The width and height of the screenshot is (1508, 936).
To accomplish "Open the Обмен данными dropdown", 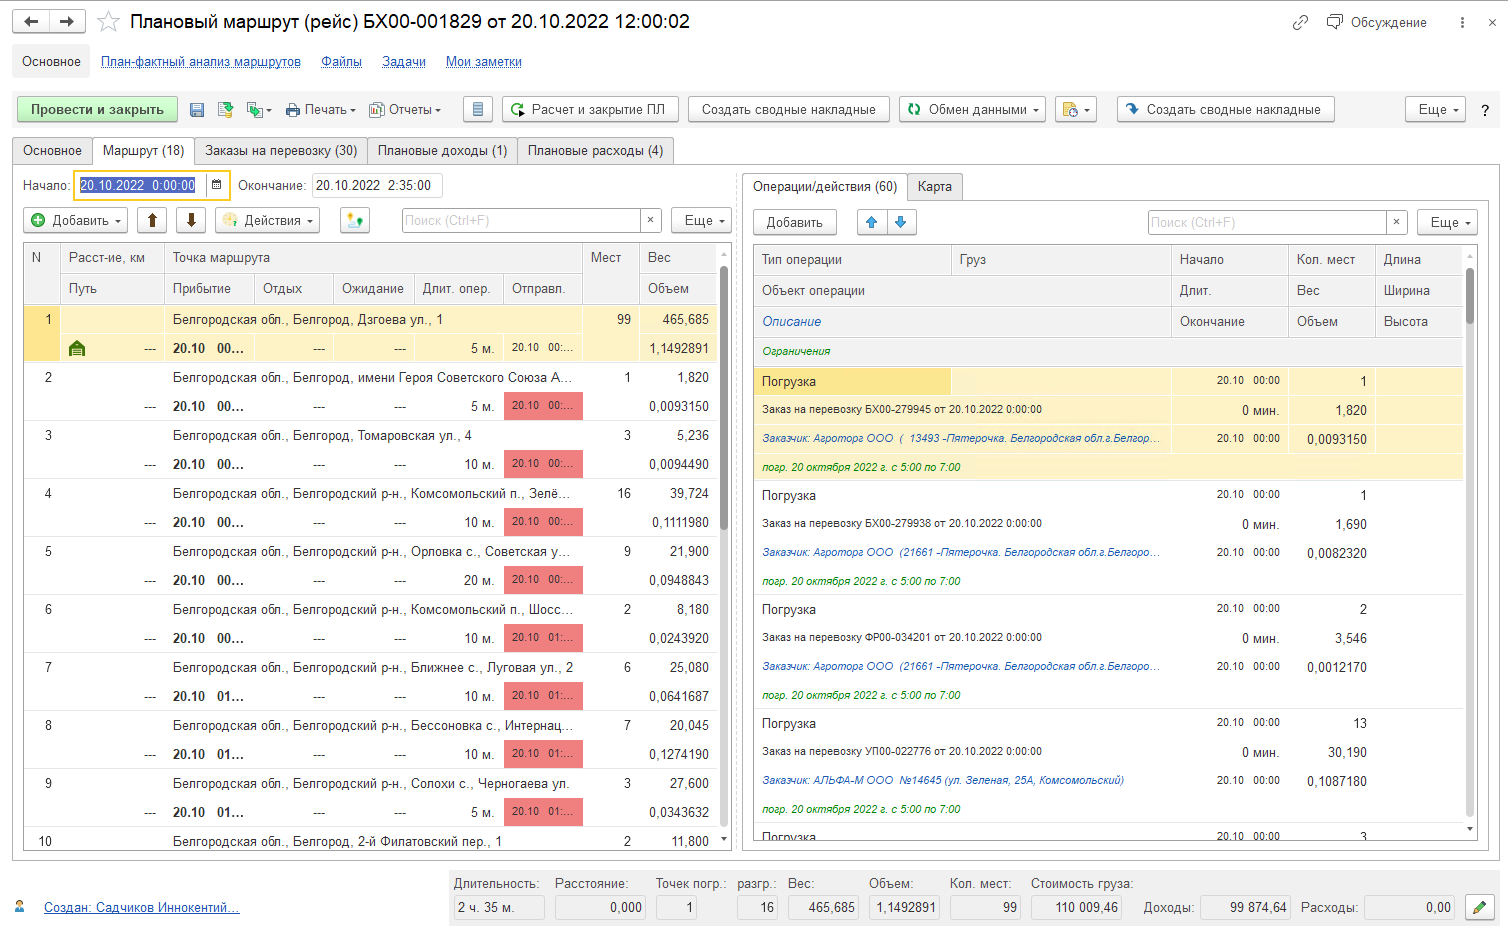I will [972, 110].
